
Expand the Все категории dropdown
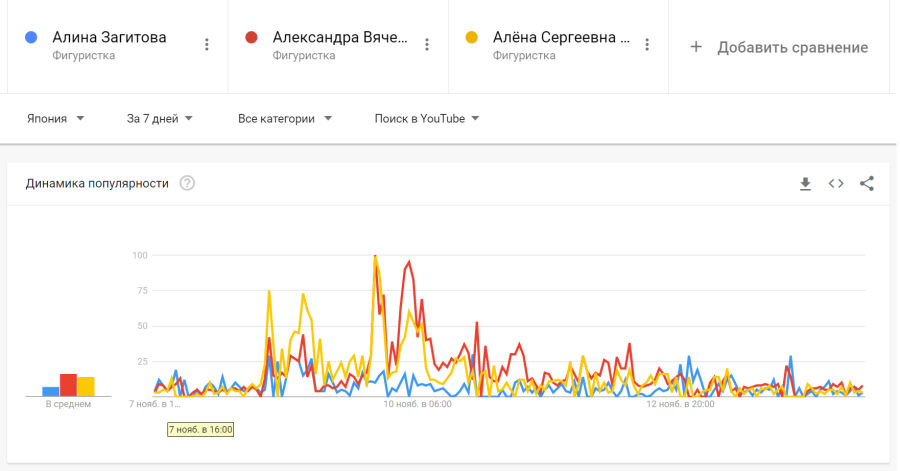click(x=285, y=118)
